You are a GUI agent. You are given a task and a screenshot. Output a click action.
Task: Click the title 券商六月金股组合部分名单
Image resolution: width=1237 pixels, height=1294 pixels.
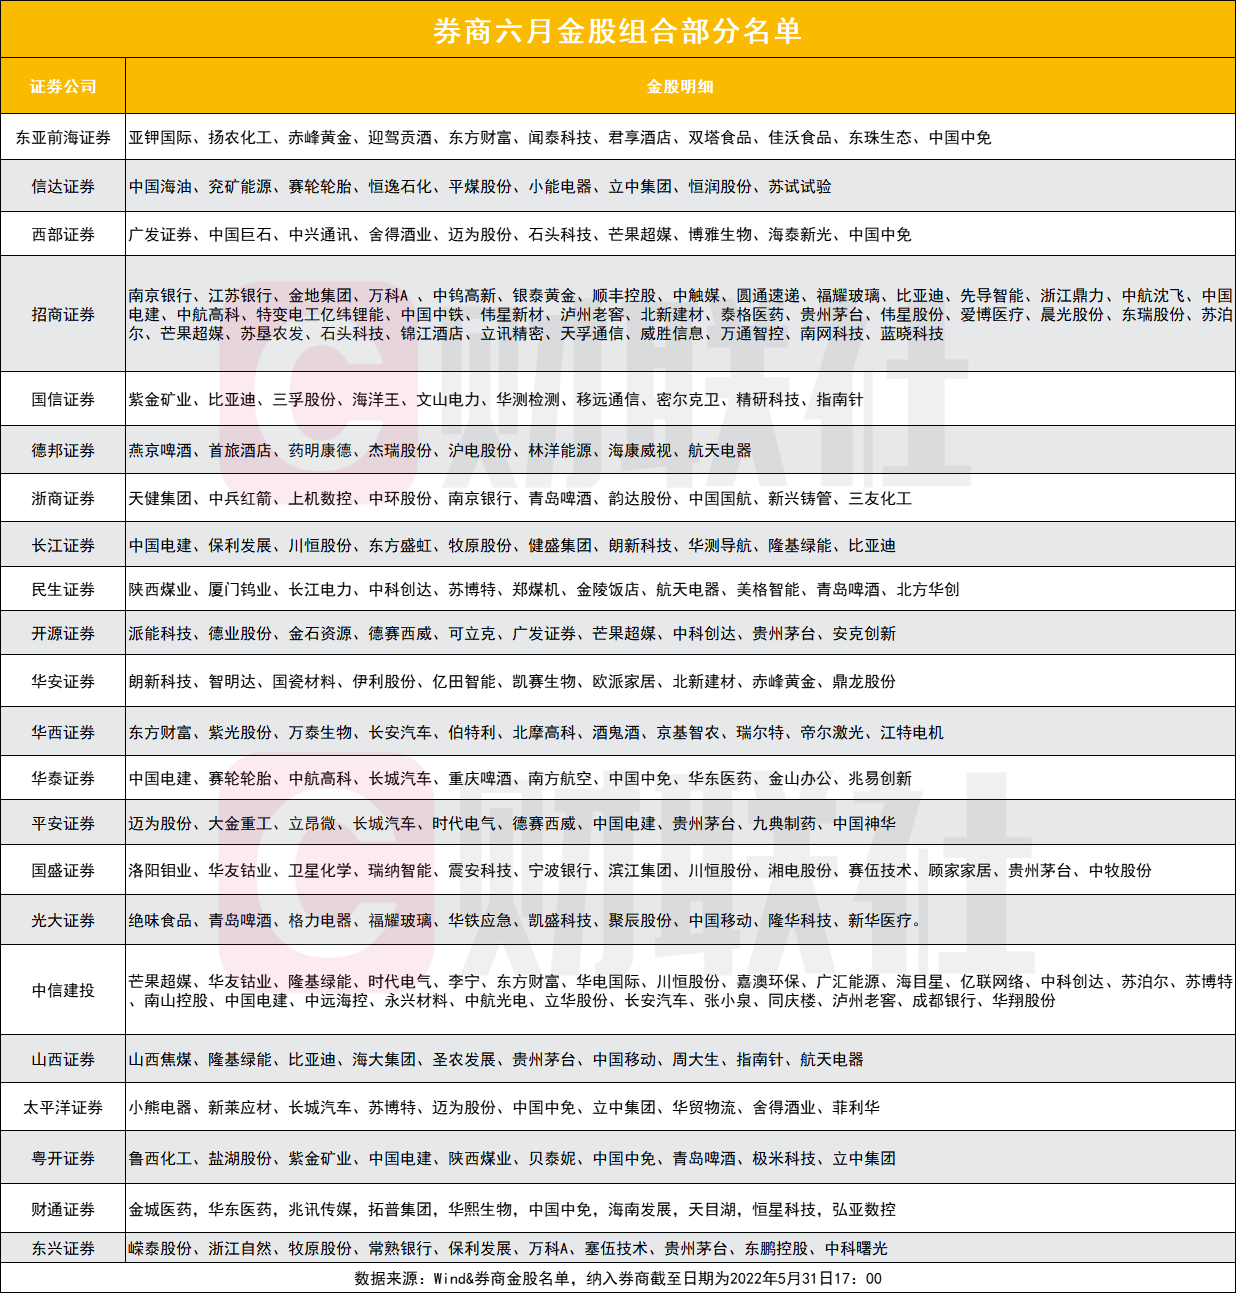[x=617, y=31]
